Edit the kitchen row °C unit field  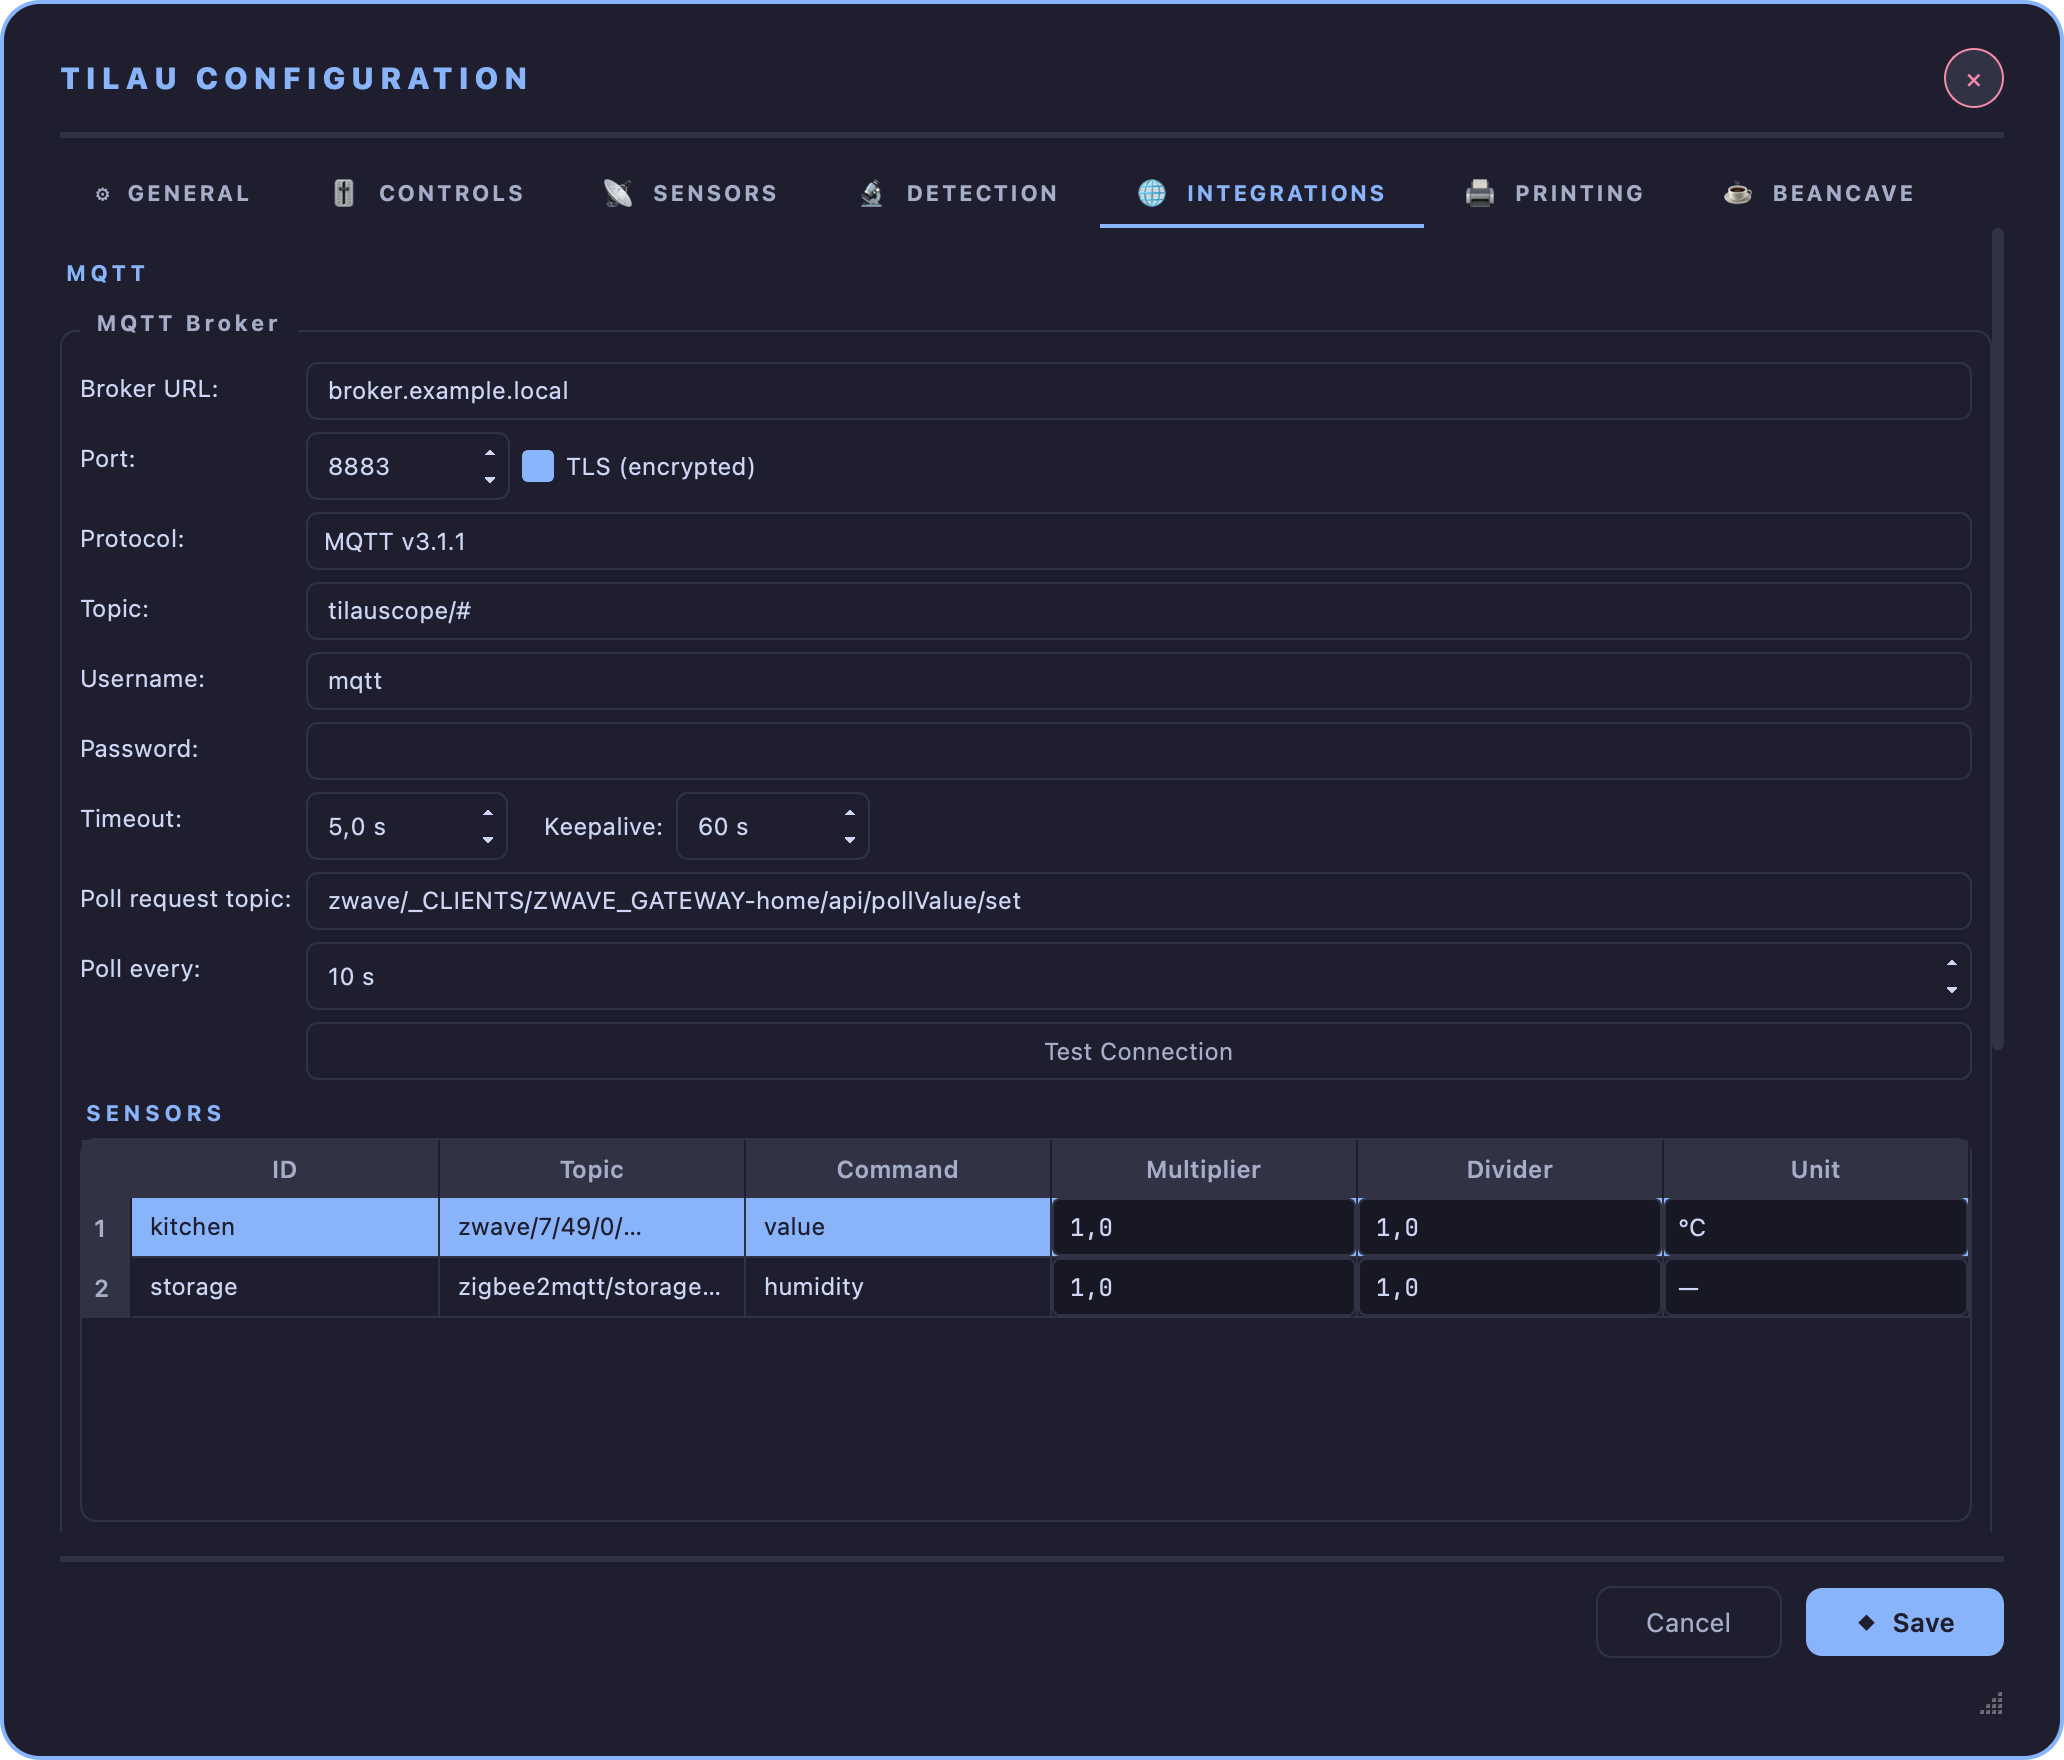pos(1816,1227)
